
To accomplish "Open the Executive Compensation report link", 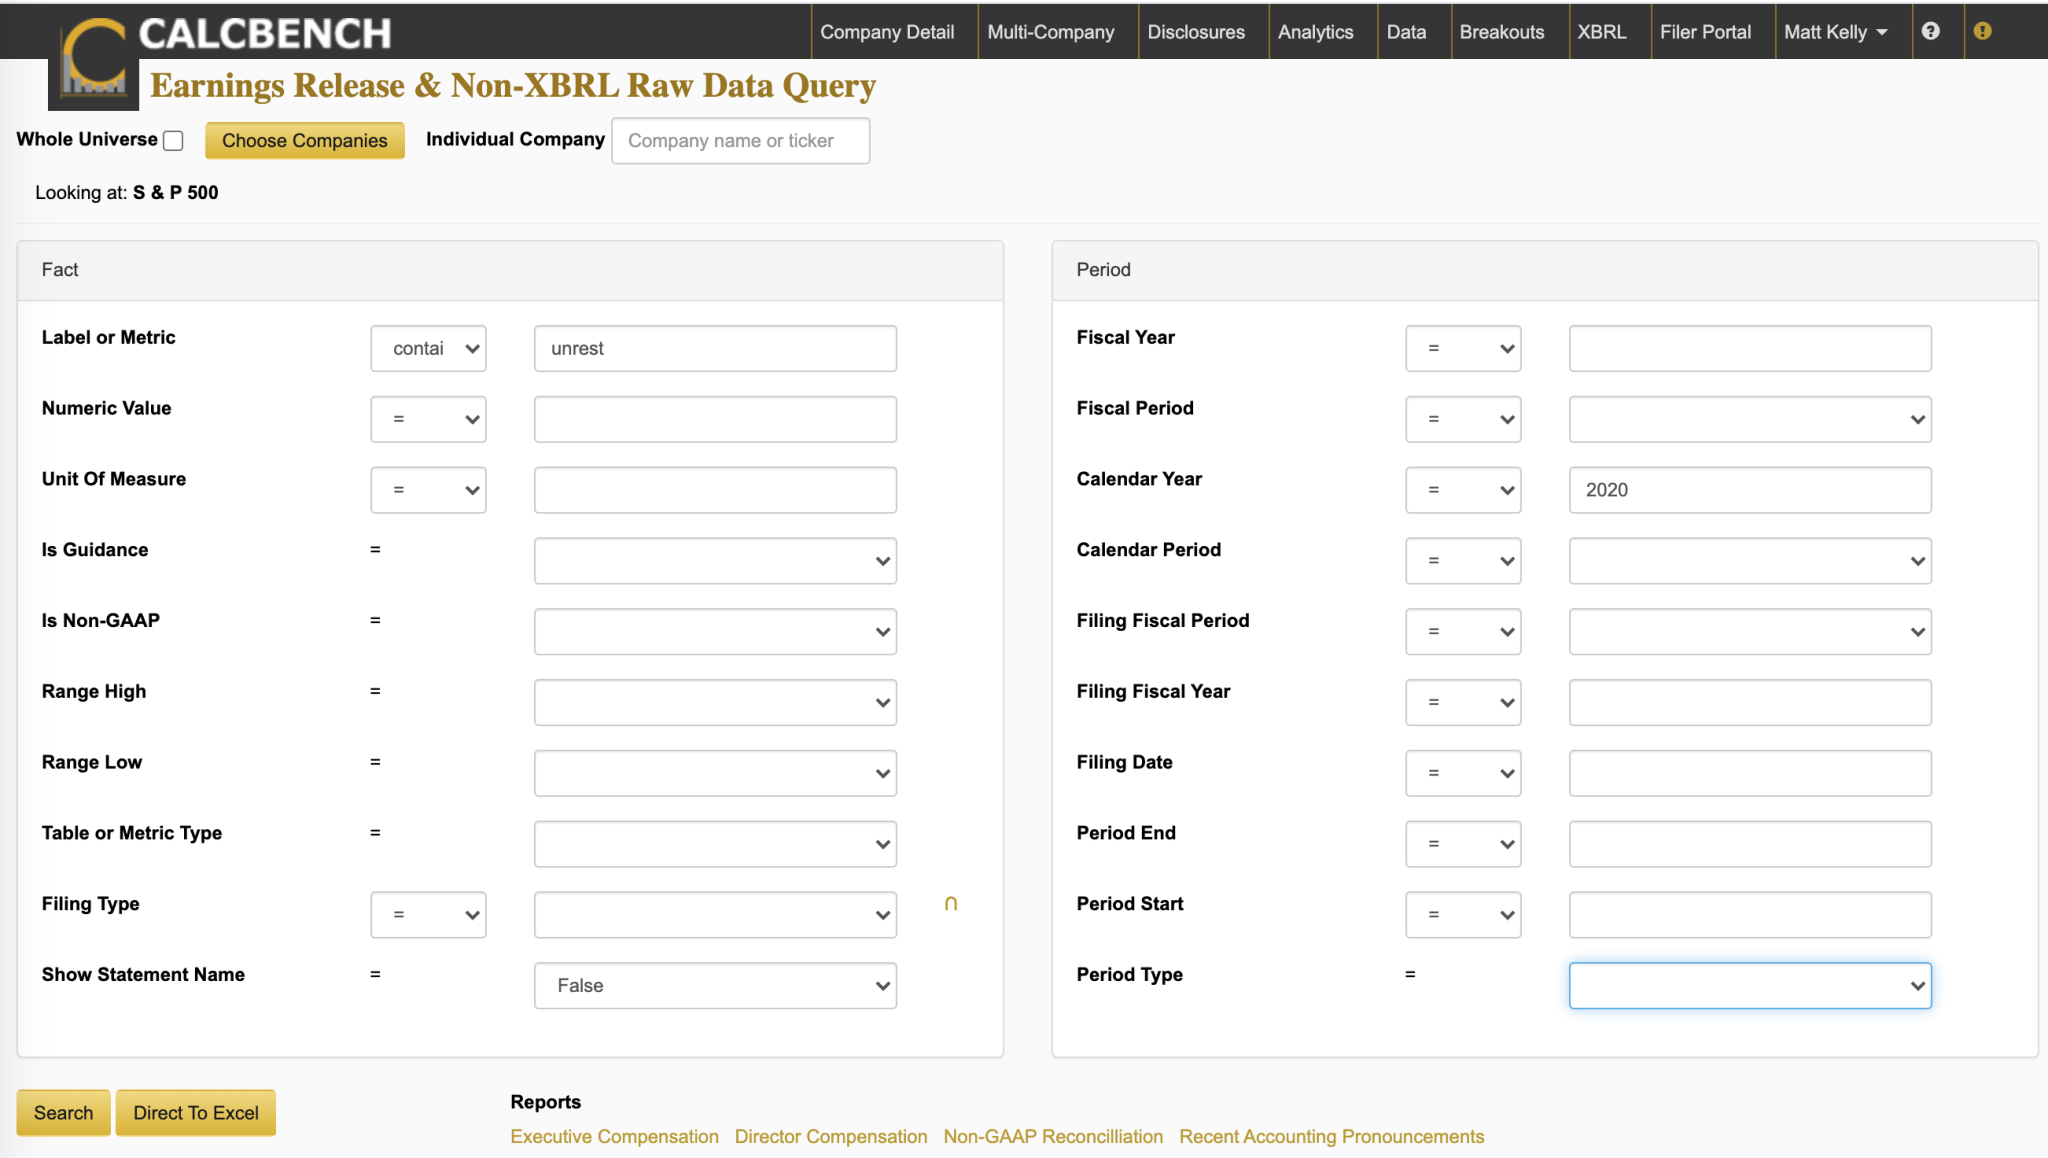I will coord(614,1137).
